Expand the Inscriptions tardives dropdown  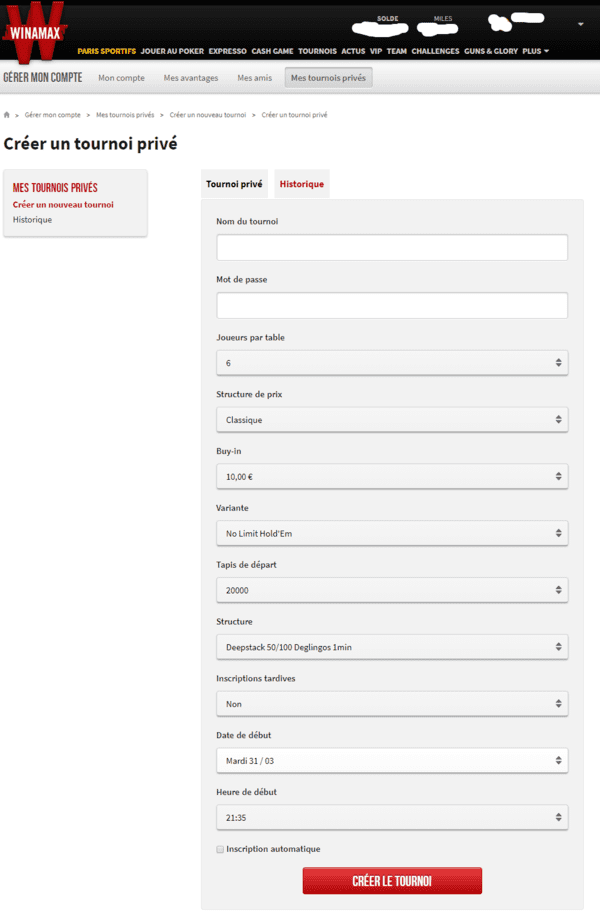392,704
